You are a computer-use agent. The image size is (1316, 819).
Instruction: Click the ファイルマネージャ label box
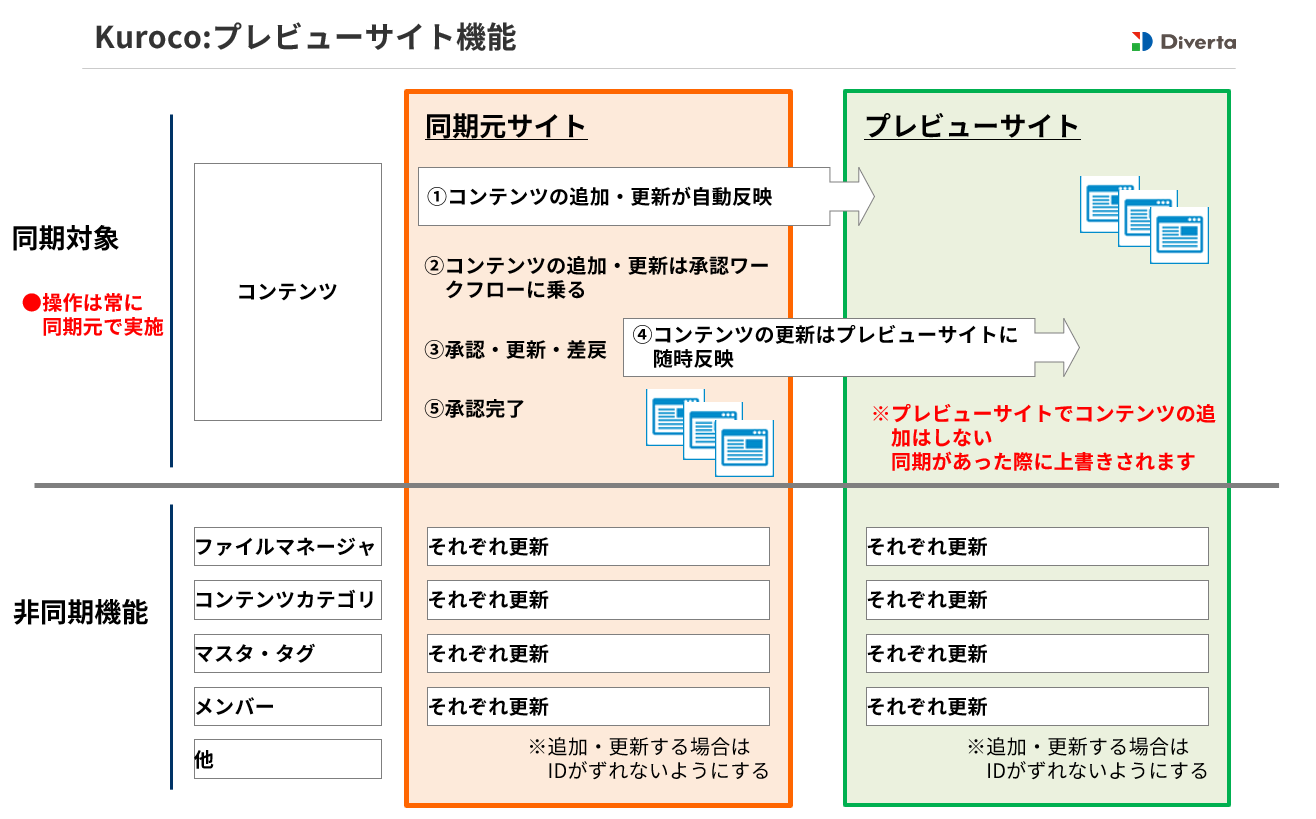tap(287, 546)
